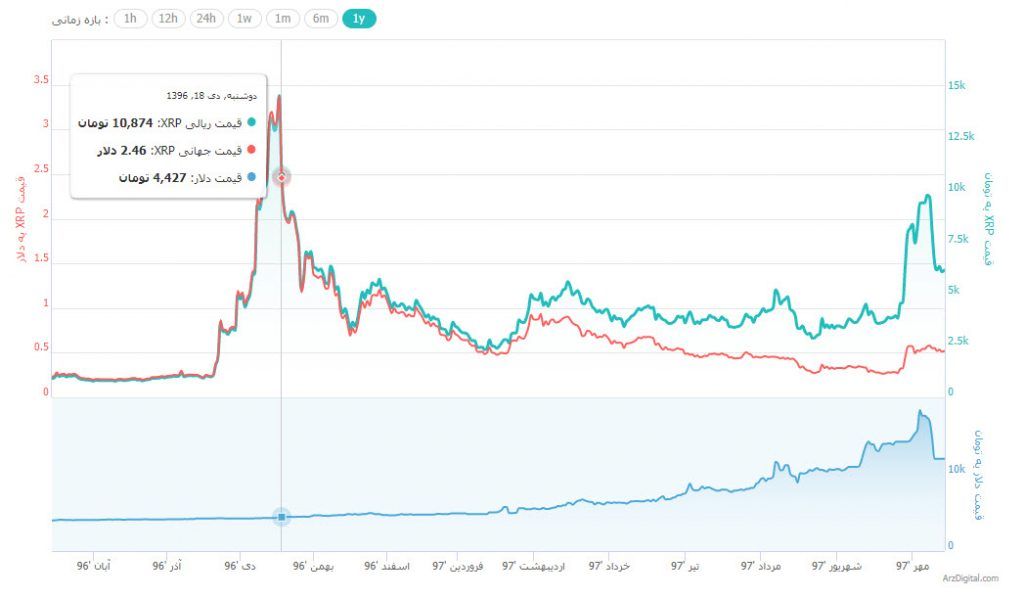Click the 15k right axis label
The image size is (1024, 599).
pos(957,86)
